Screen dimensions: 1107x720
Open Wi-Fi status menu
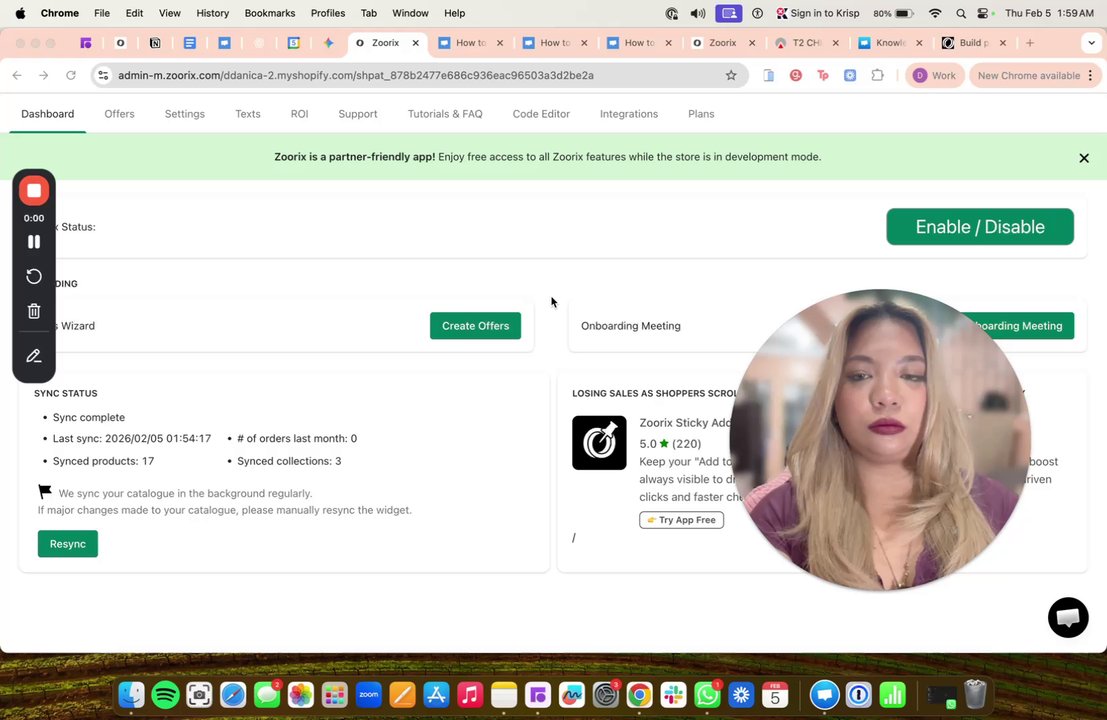click(935, 13)
